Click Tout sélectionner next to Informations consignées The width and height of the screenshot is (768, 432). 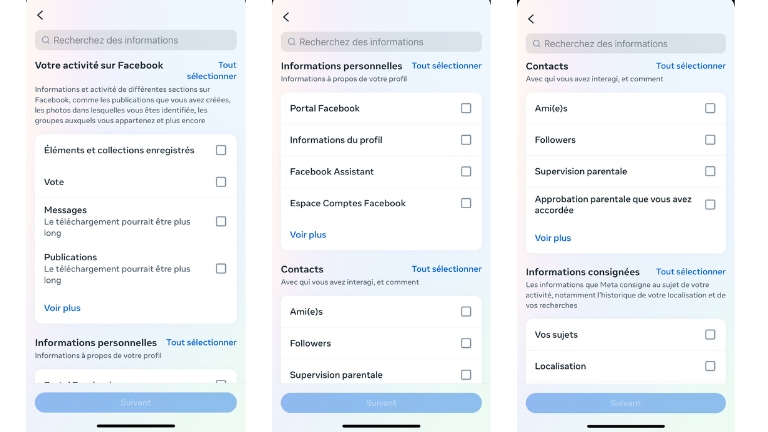click(x=690, y=272)
